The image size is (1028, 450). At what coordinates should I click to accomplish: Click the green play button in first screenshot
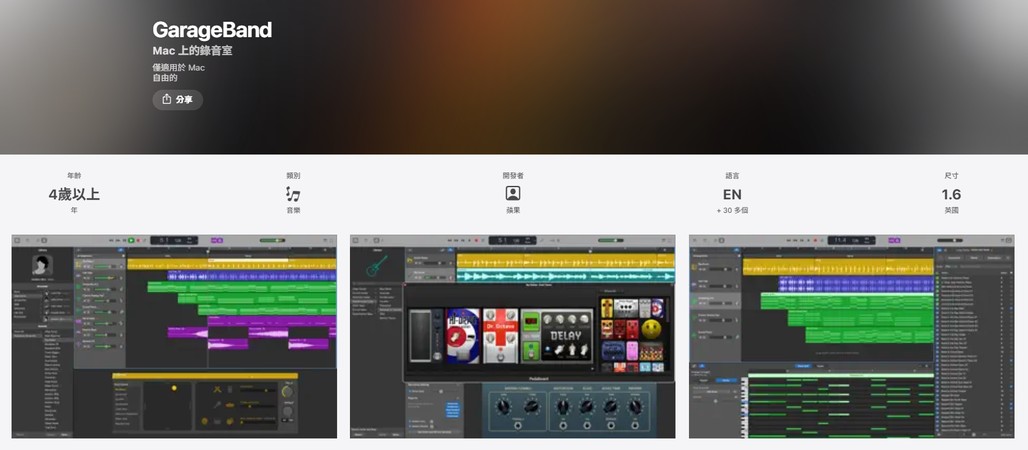131,240
